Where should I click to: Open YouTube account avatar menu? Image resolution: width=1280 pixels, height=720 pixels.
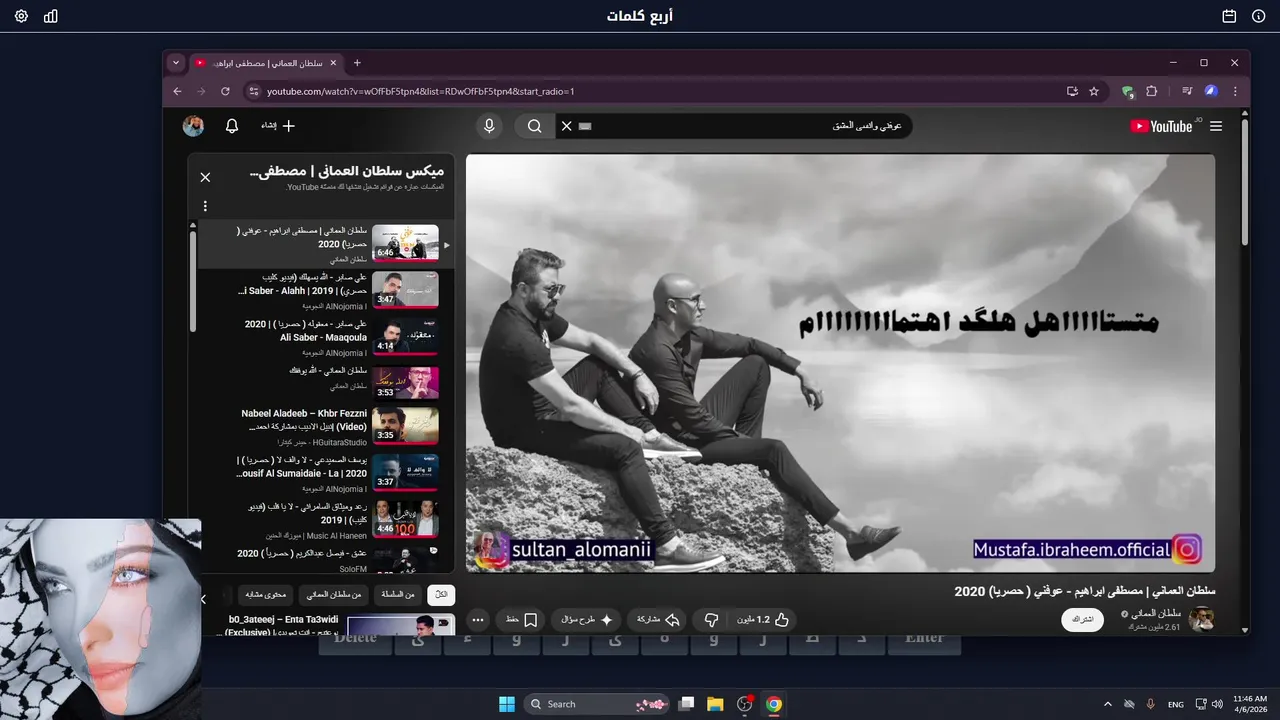click(x=193, y=126)
